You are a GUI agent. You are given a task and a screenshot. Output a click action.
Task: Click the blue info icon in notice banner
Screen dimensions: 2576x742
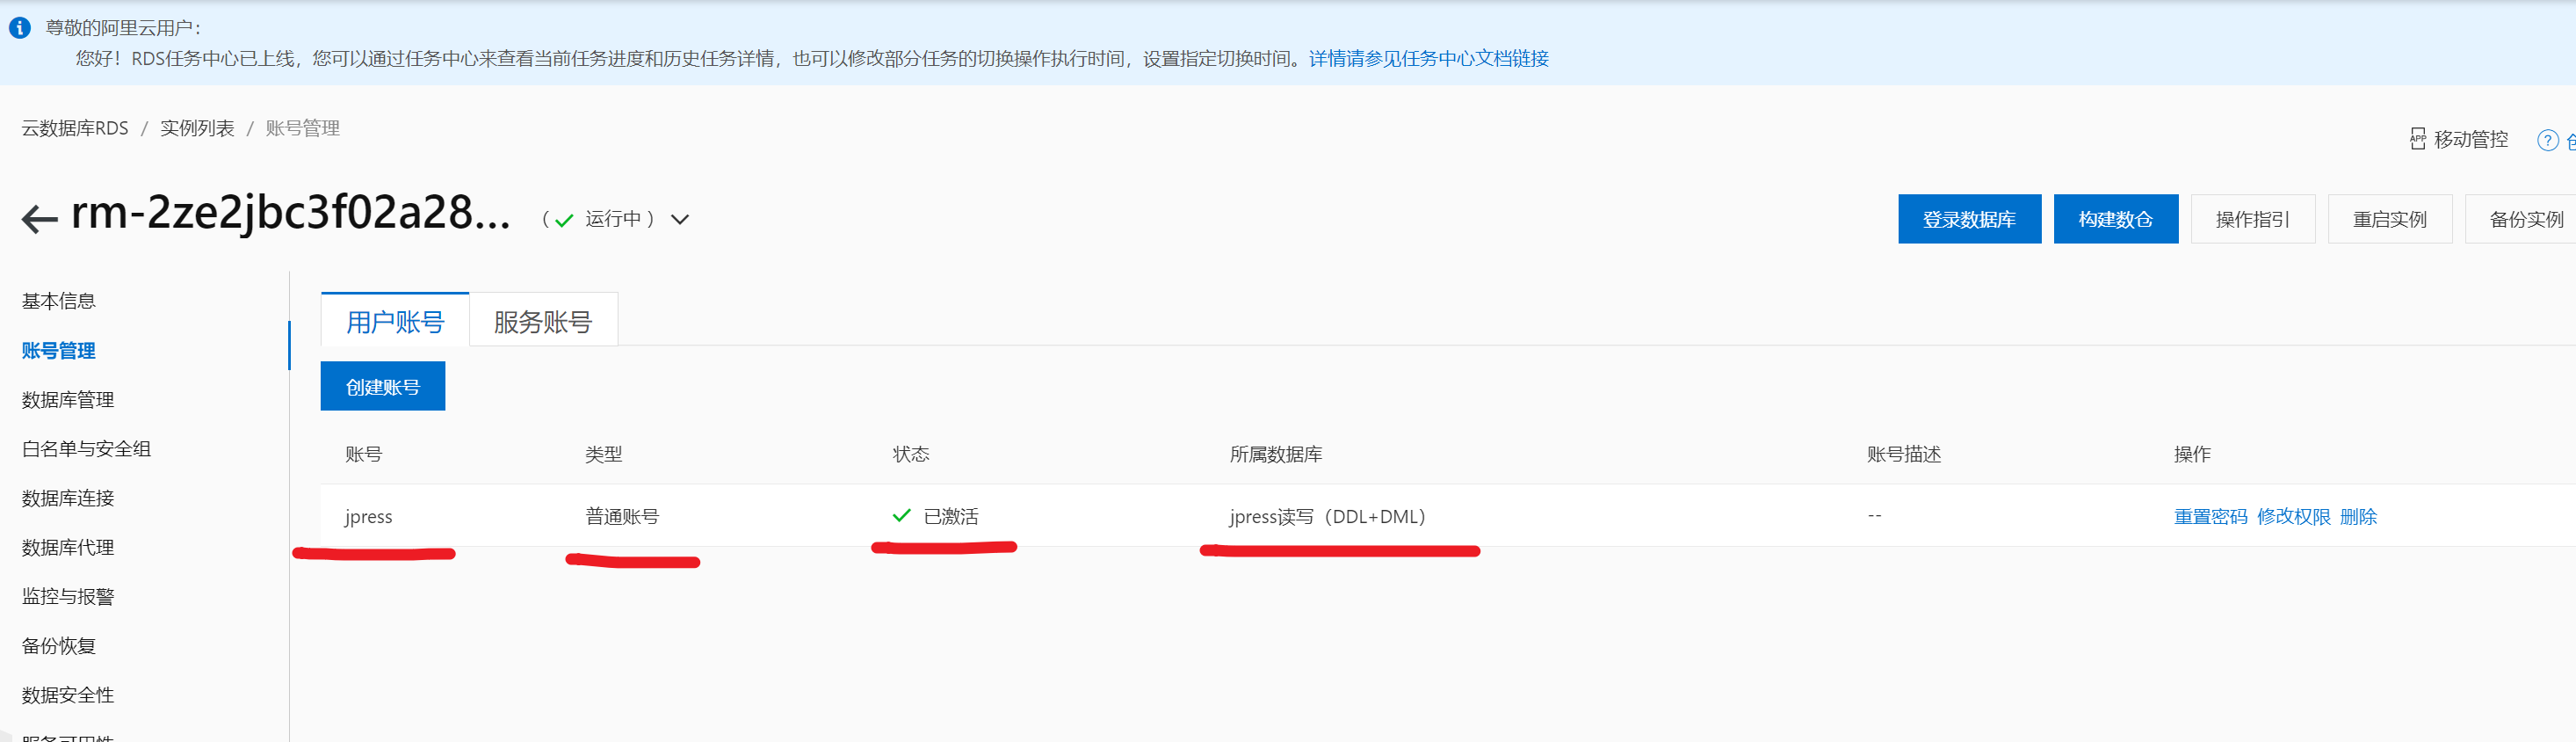point(20,28)
